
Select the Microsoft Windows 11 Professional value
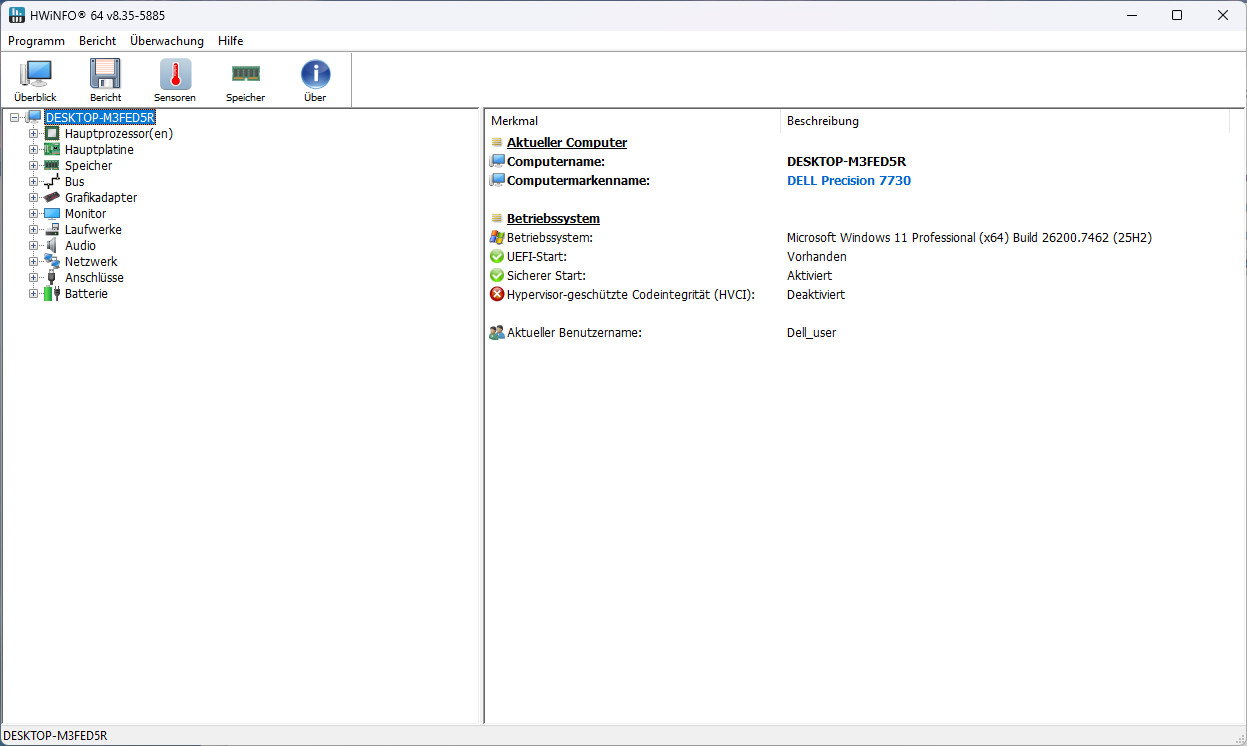[970, 238]
